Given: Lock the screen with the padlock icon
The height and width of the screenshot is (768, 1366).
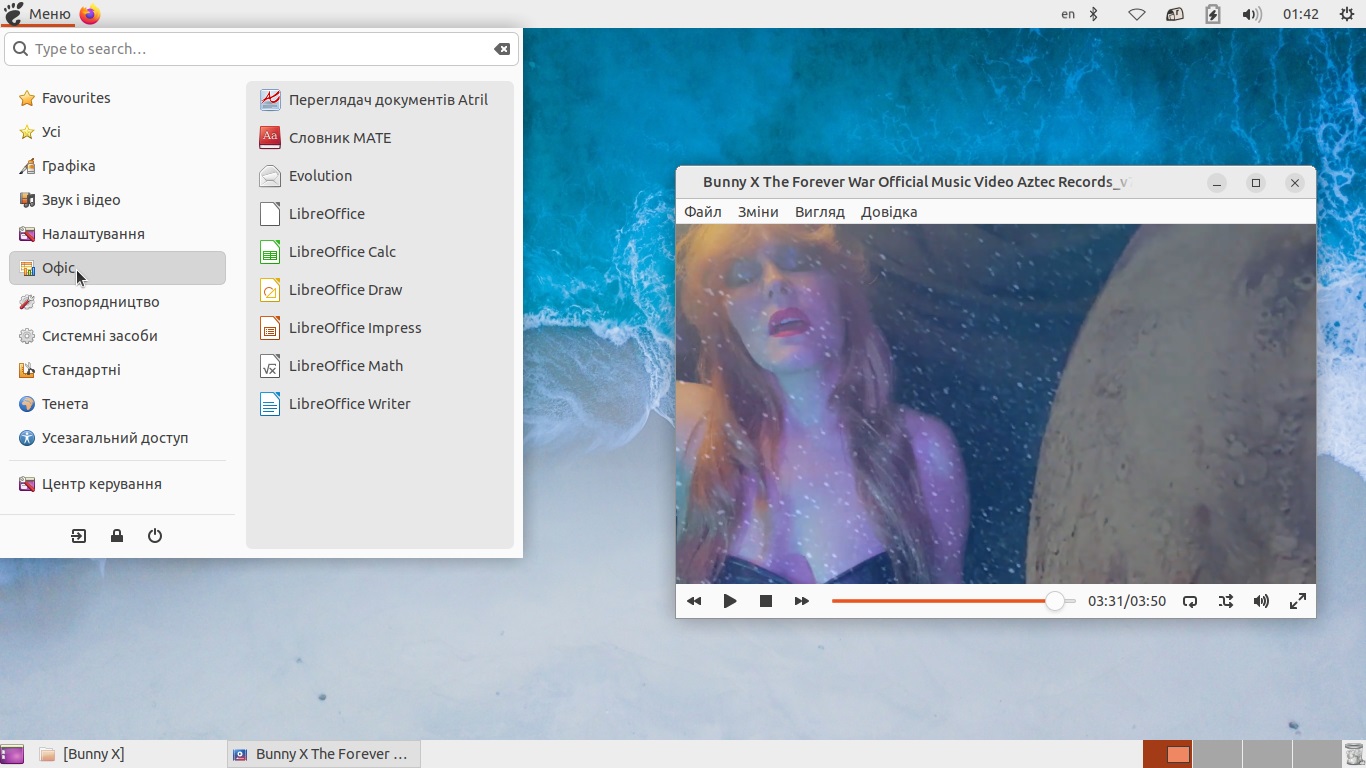Looking at the screenshot, I should (x=117, y=536).
